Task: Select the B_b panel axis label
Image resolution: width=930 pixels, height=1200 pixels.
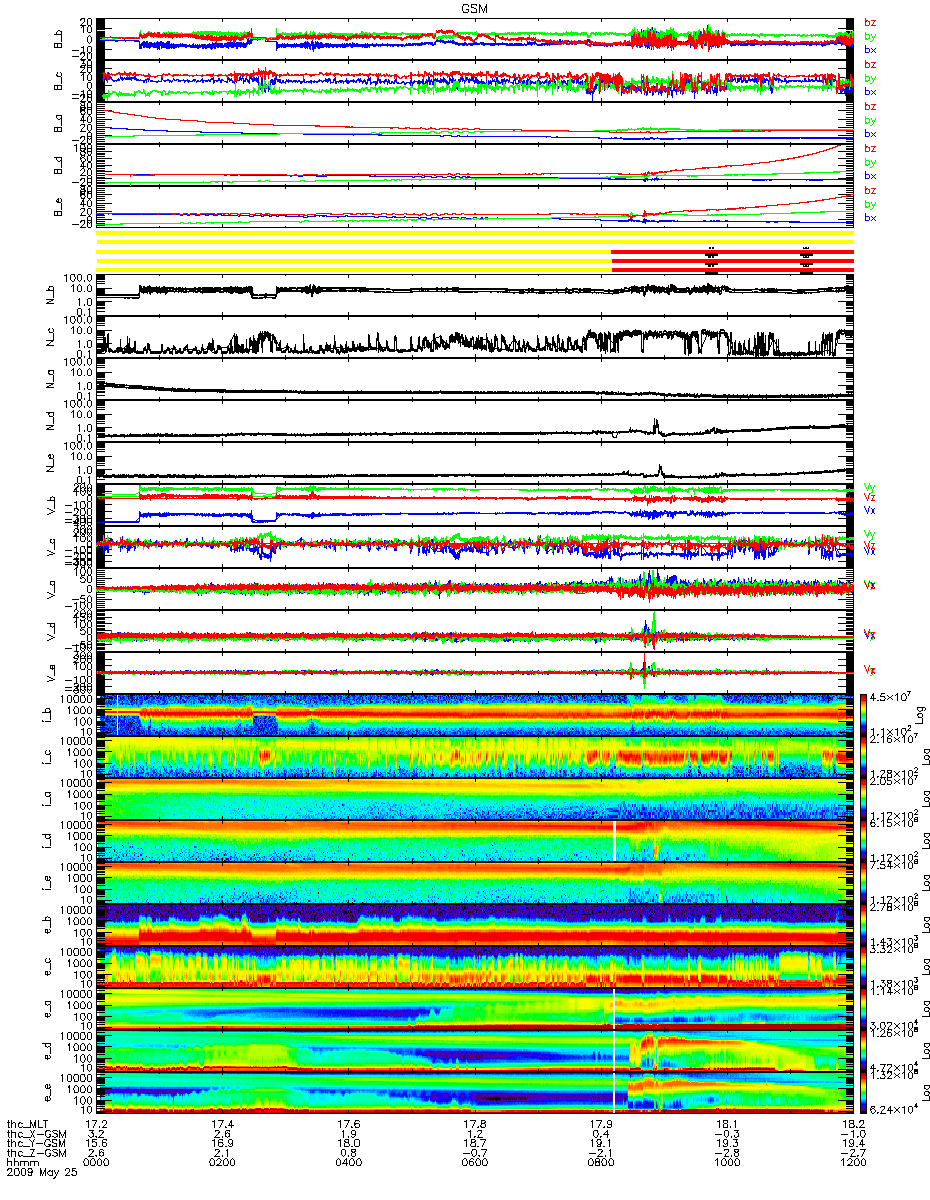Action: pos(59,39)
